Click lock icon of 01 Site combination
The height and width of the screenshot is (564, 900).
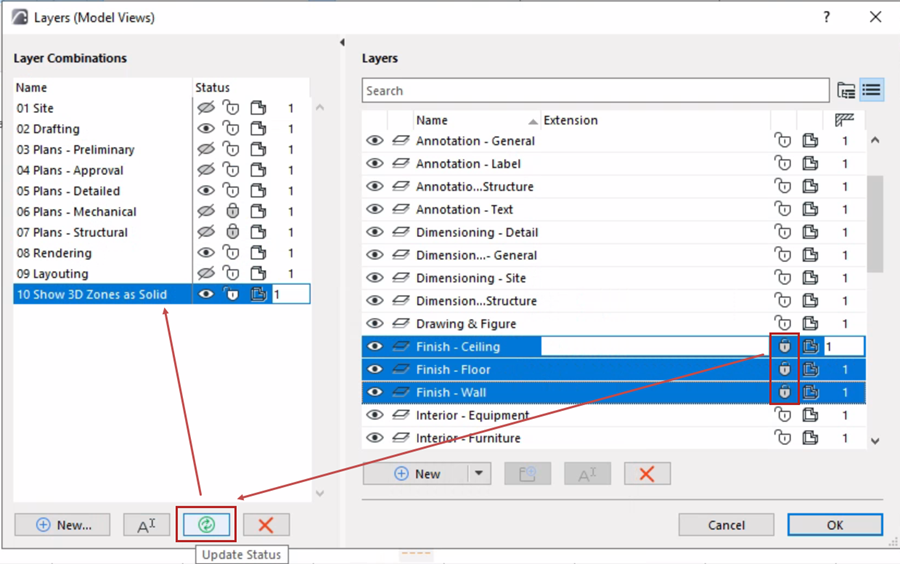tap(231, 108)
